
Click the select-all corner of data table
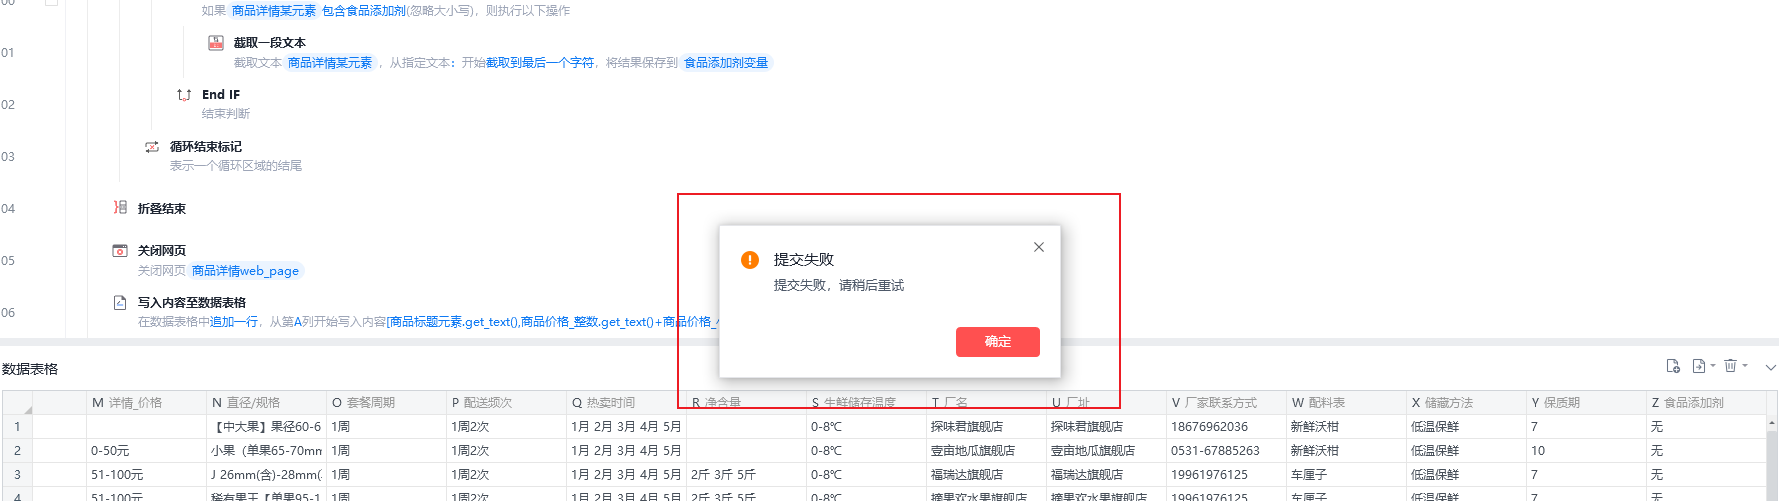pos(17,403)
